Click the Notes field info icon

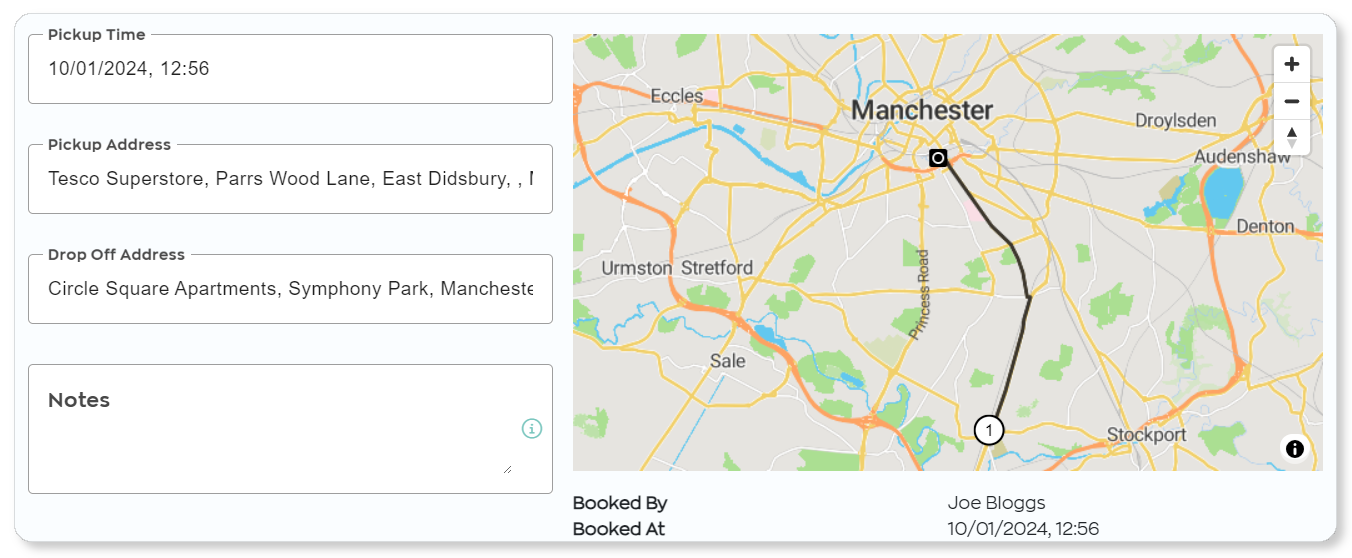531,428
